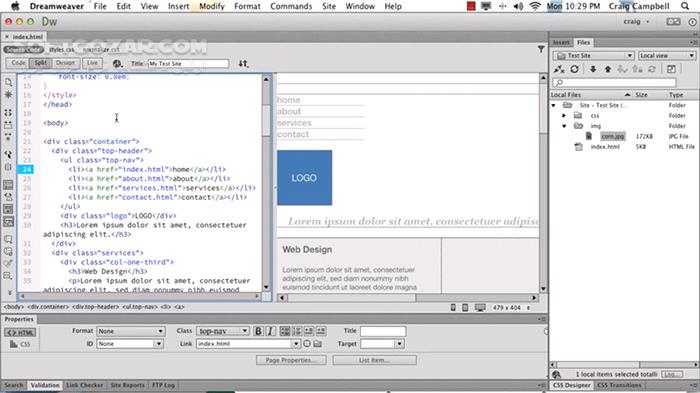
Task: Open the Local view dropdown
Action: (x=667, y=55)
